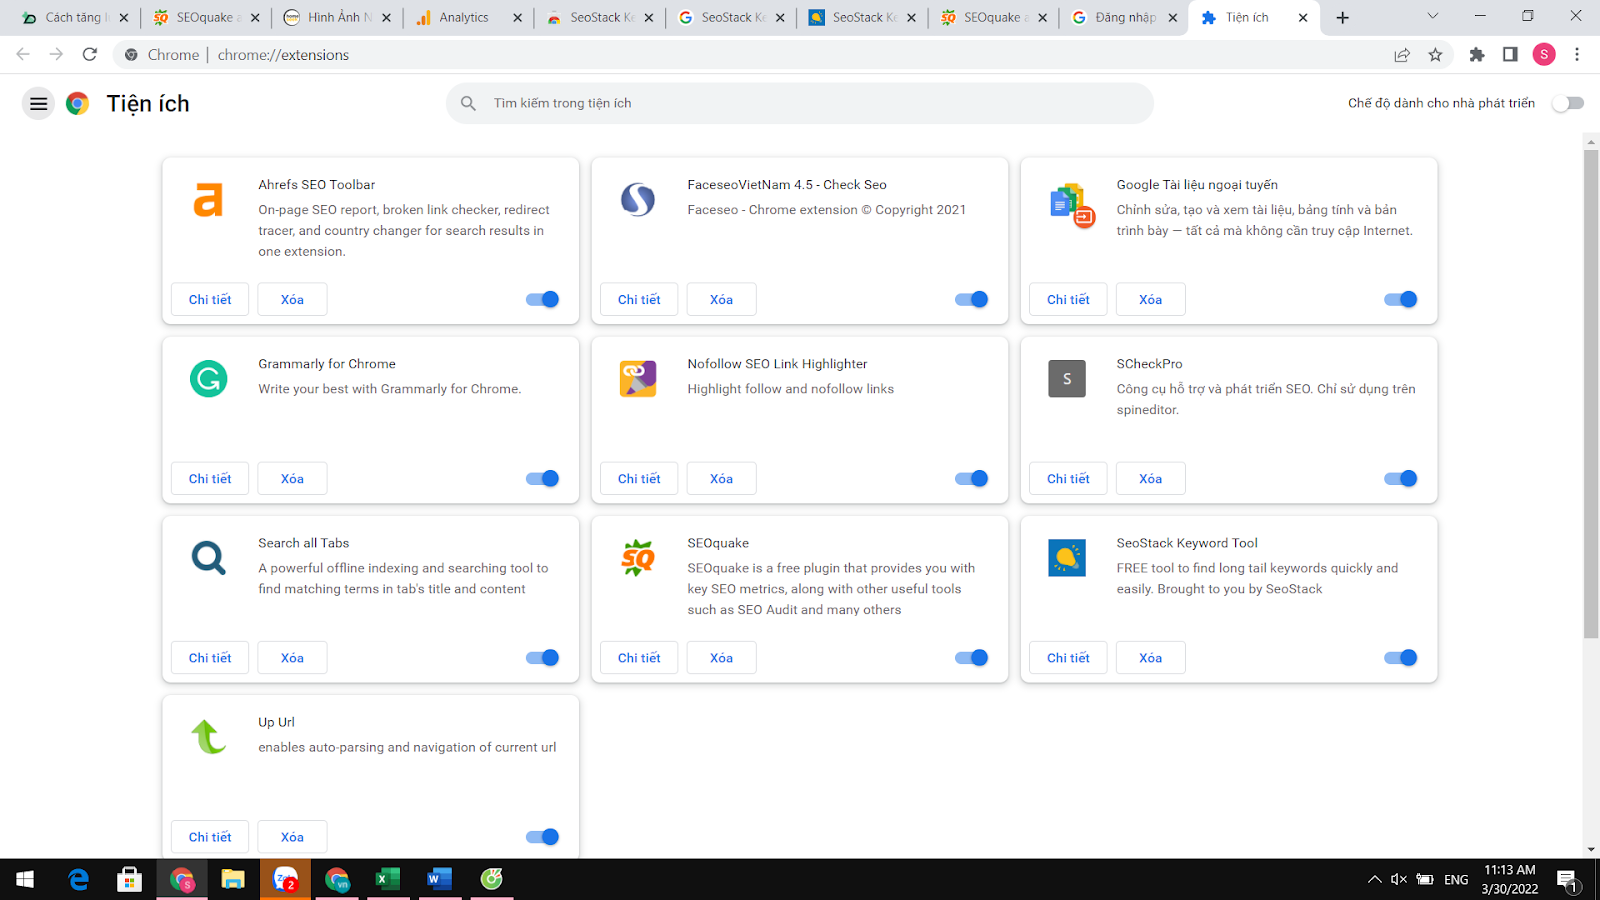Image resolution: width=1600 pixels, height=900 pixels.
Task: Turn off Search all Tabs toggle
Action: (x=542, y=657)
